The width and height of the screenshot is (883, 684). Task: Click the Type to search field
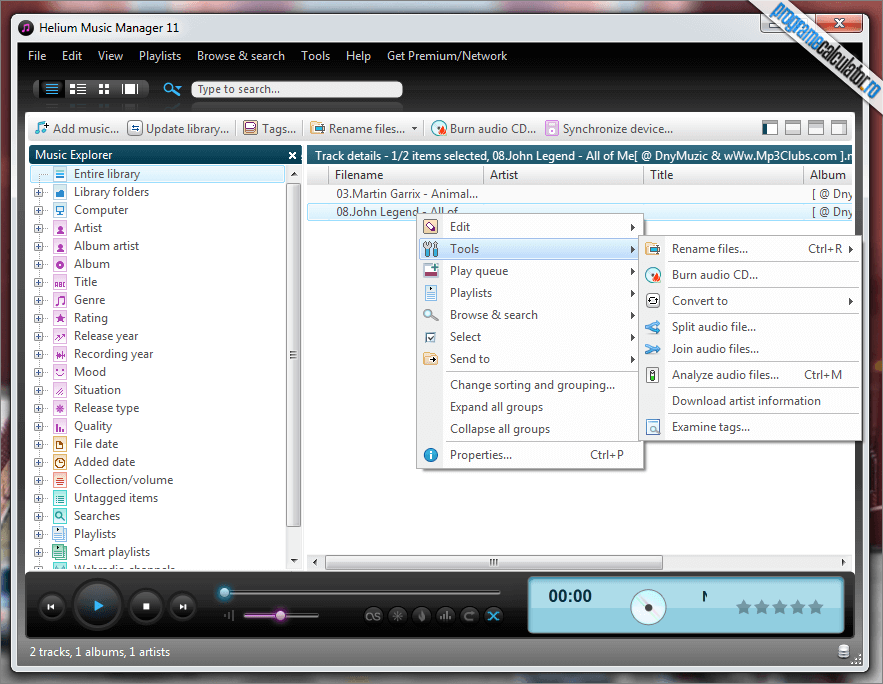[297, 89]
